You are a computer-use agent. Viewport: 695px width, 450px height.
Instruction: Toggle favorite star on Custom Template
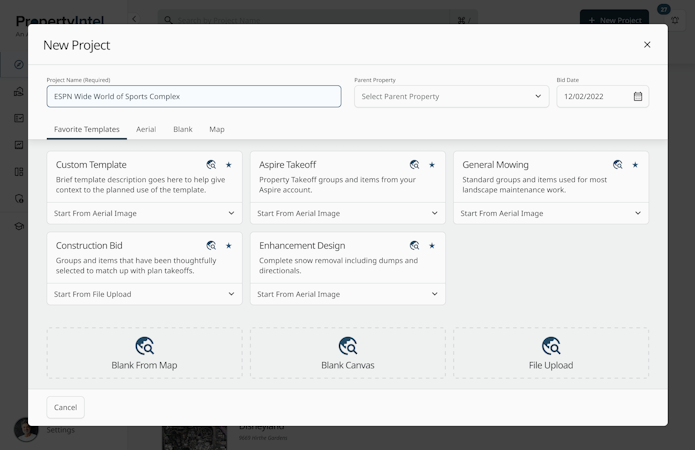click(x=229, y=165)
